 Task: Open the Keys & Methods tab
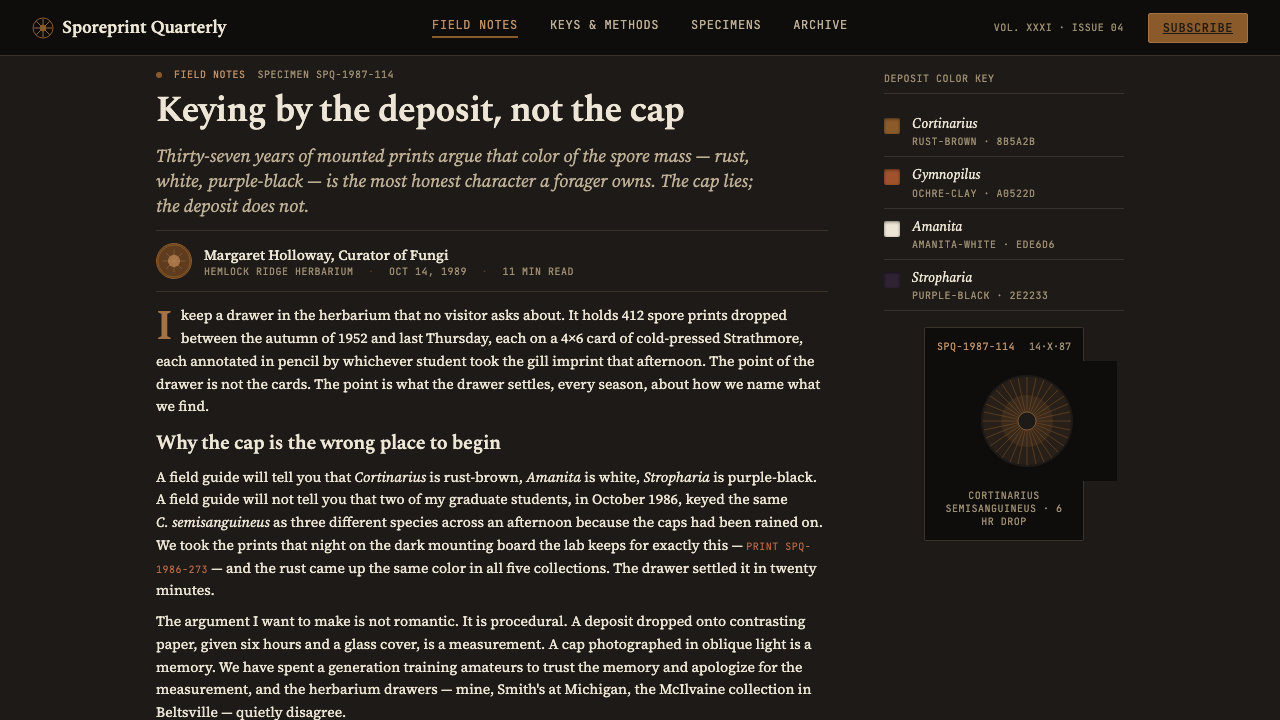[x=604, y=26]
